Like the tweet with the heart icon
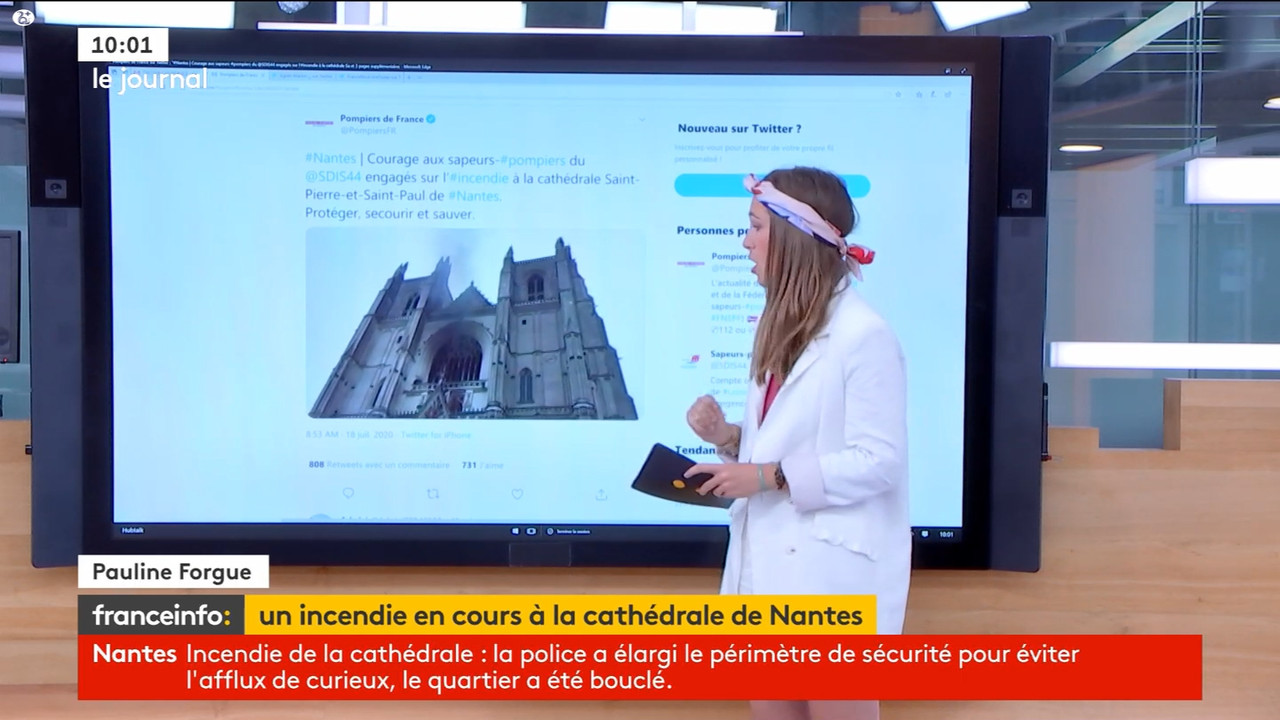Screen dimensions: 1280x720 pyautogui.click(x=517, y=494)
